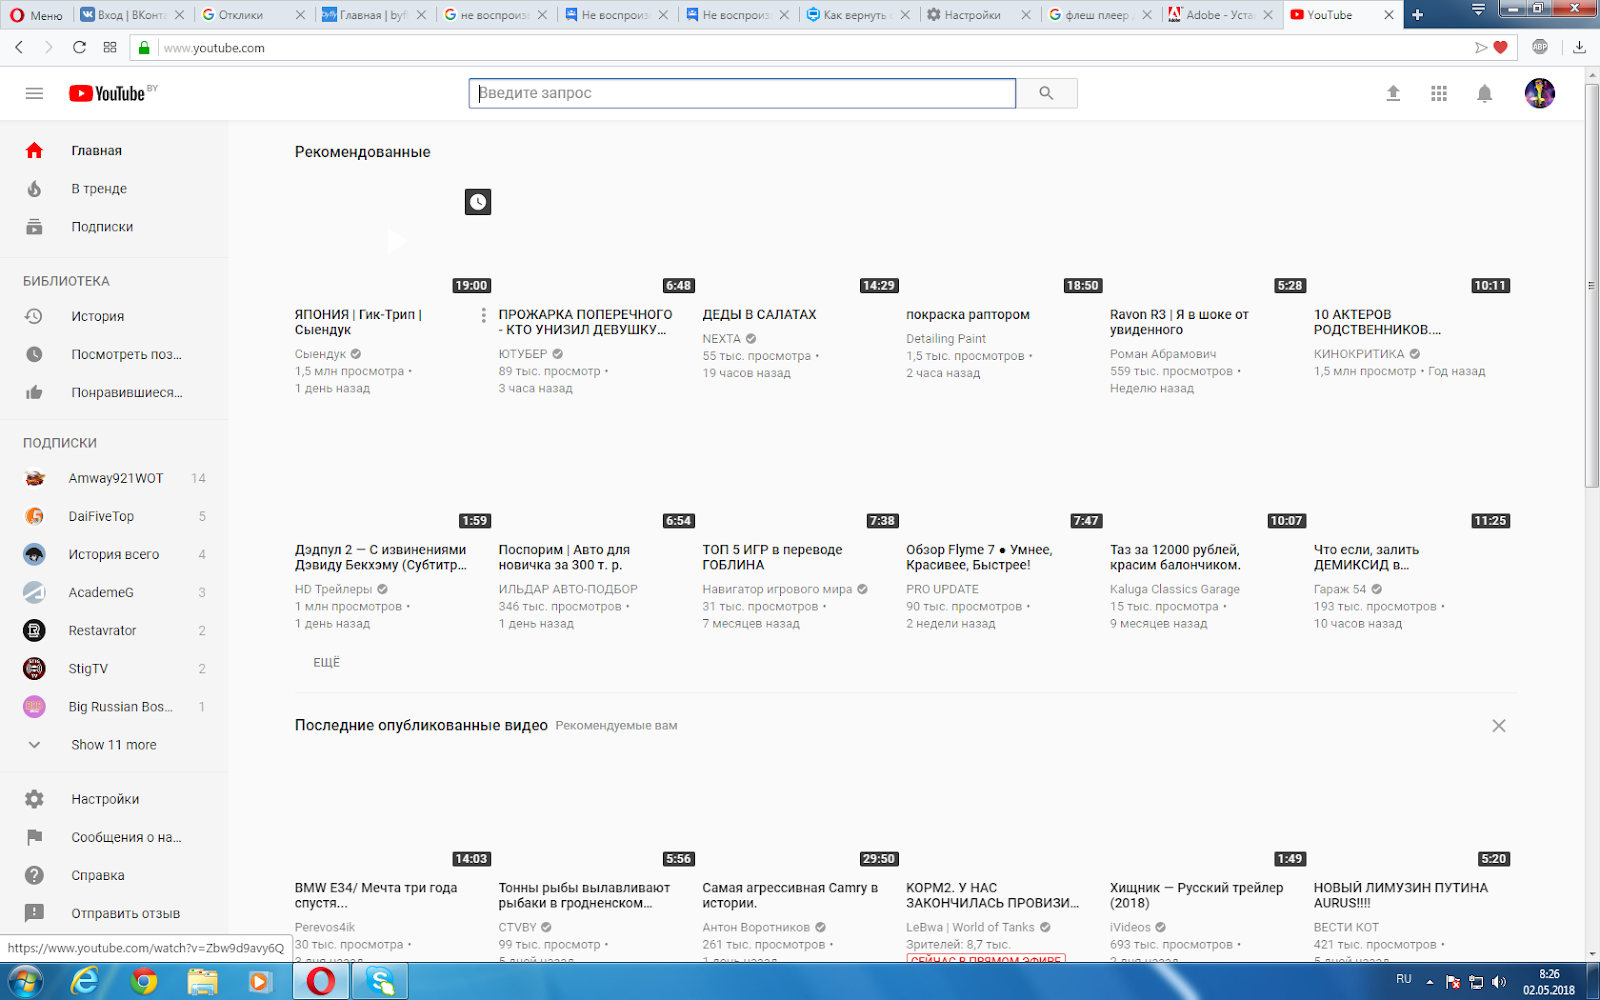Open the Windows Start button

click(27, 981)
